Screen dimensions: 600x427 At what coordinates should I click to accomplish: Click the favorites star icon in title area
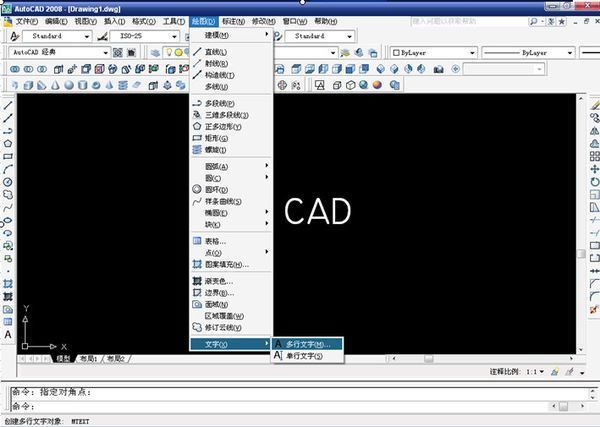click(561, 21)
